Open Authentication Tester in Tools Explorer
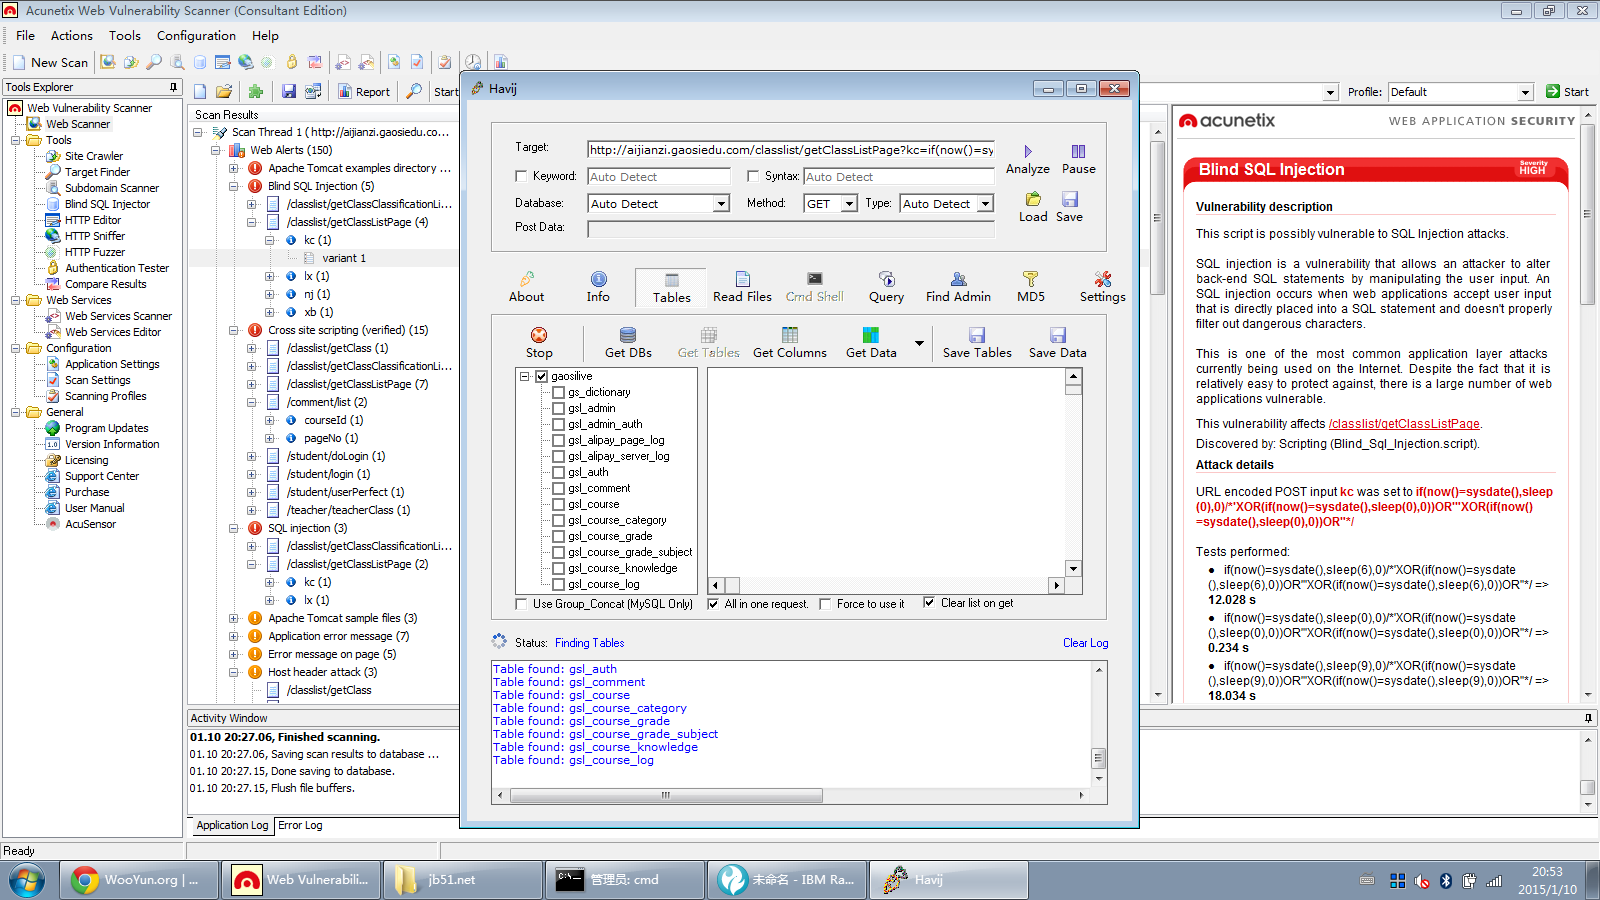1600x900 pixels. pyautogui.click(x=117, y=268)
